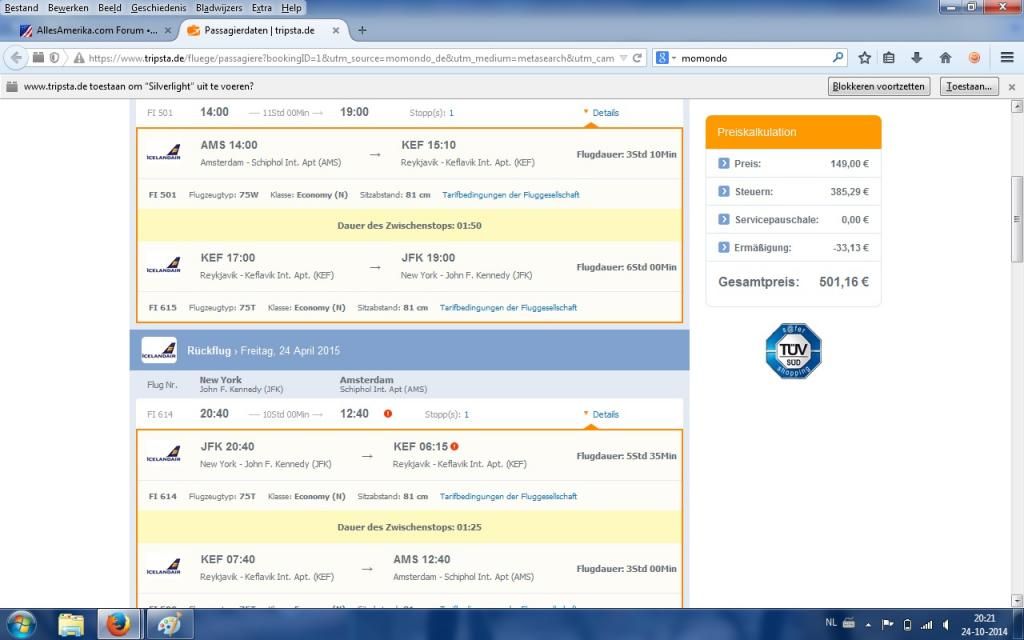Click the orange smiley icon in the toolbar

(974, 57)
